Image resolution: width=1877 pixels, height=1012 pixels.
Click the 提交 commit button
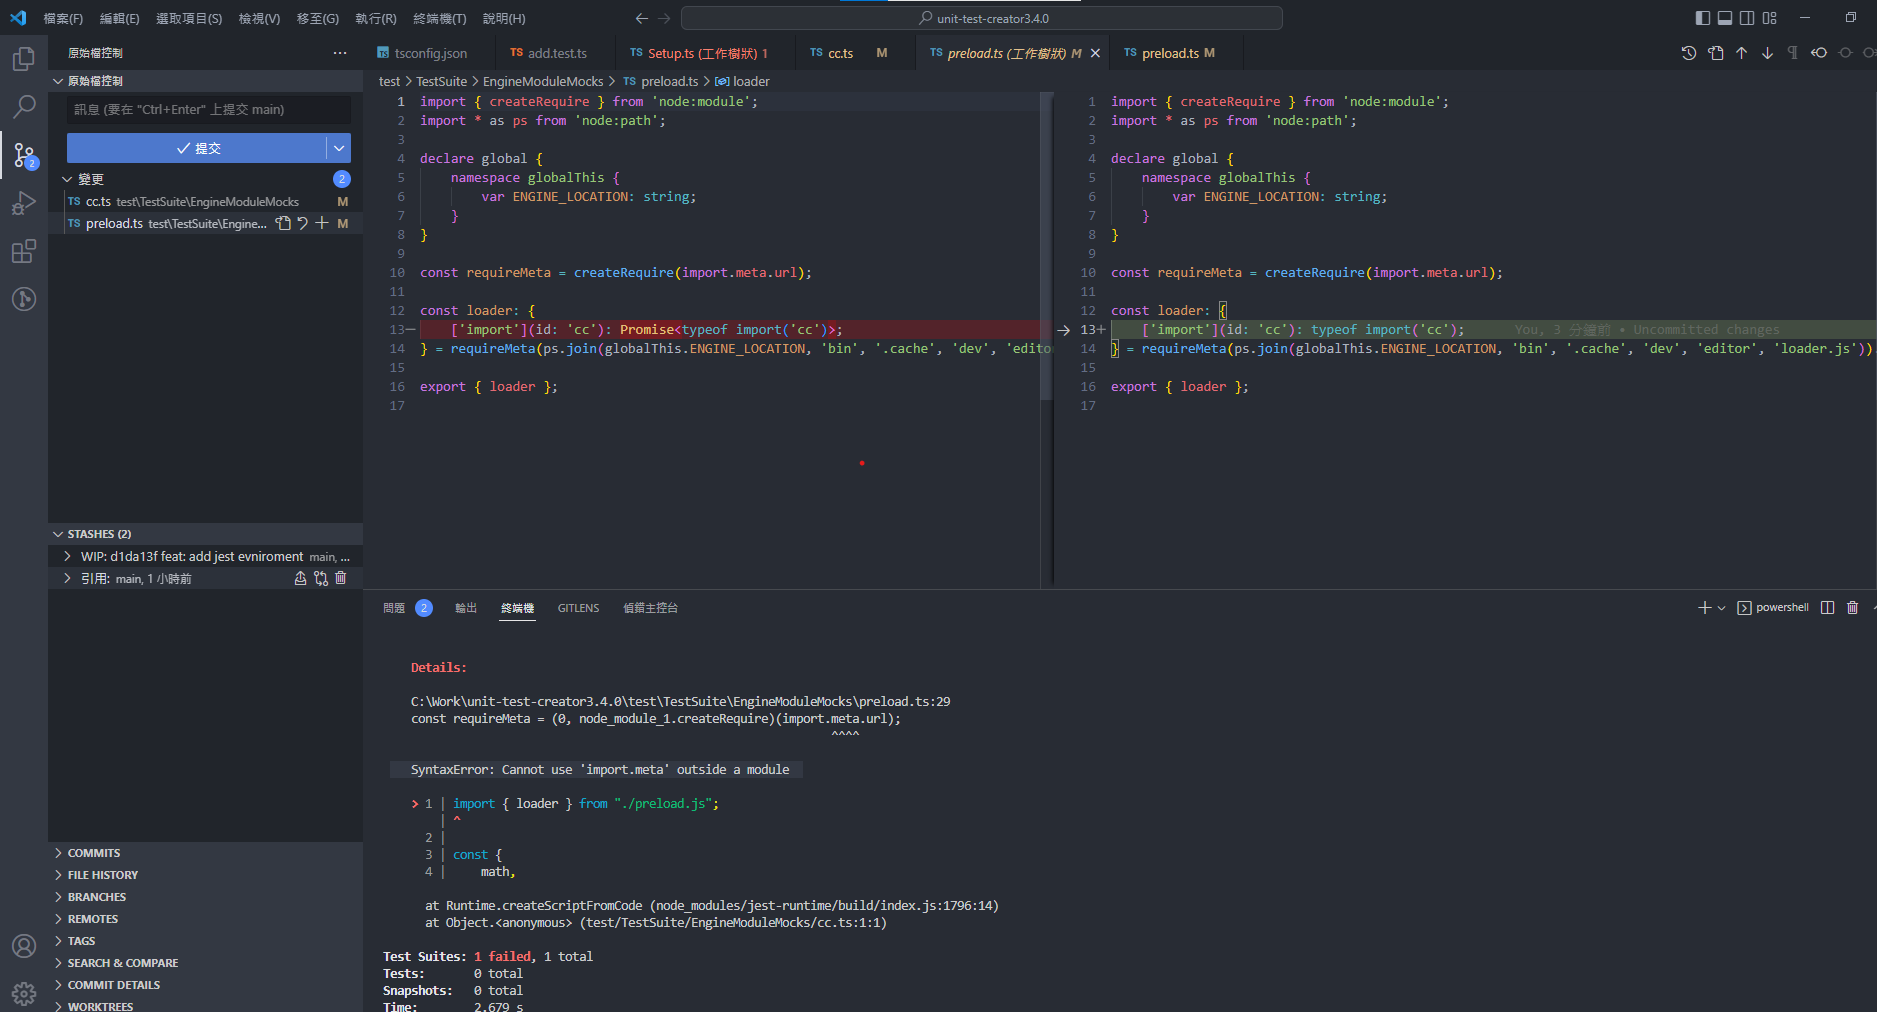pyautogui.click(x=197, y=148)
